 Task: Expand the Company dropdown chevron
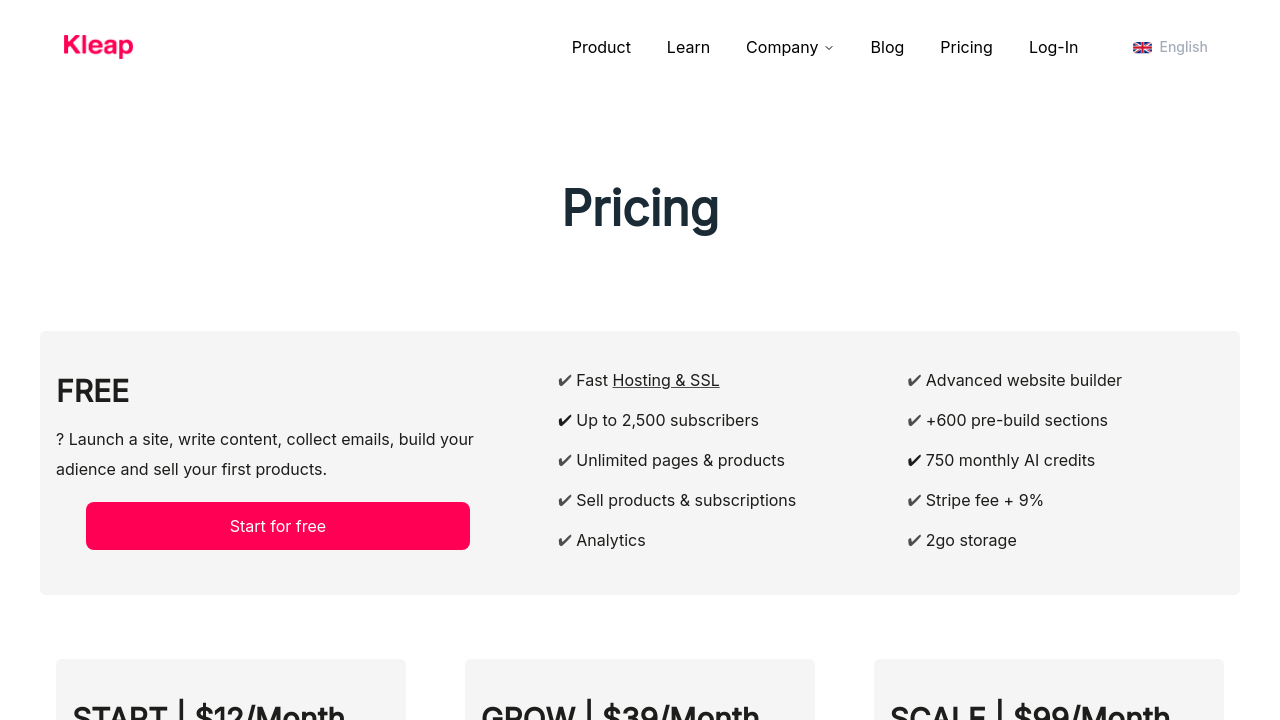(x=829, y=48)
